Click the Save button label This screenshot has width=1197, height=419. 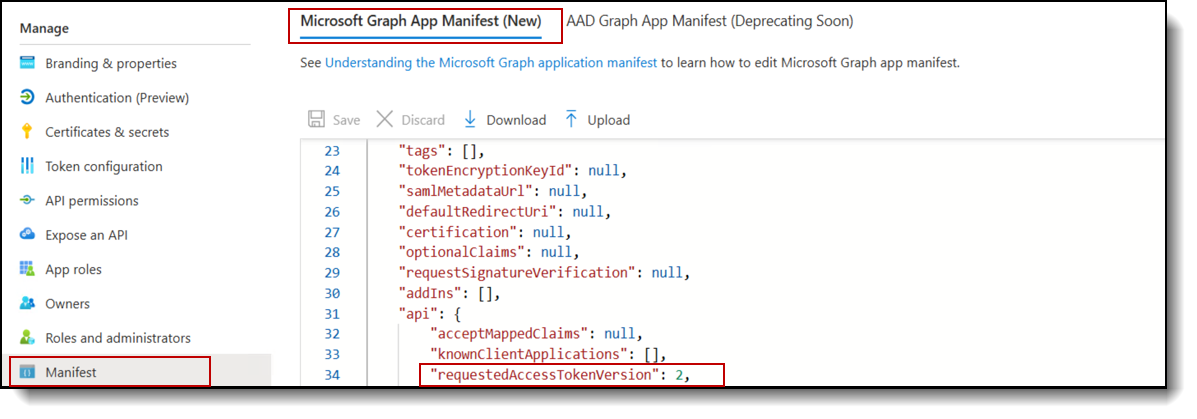346,120
